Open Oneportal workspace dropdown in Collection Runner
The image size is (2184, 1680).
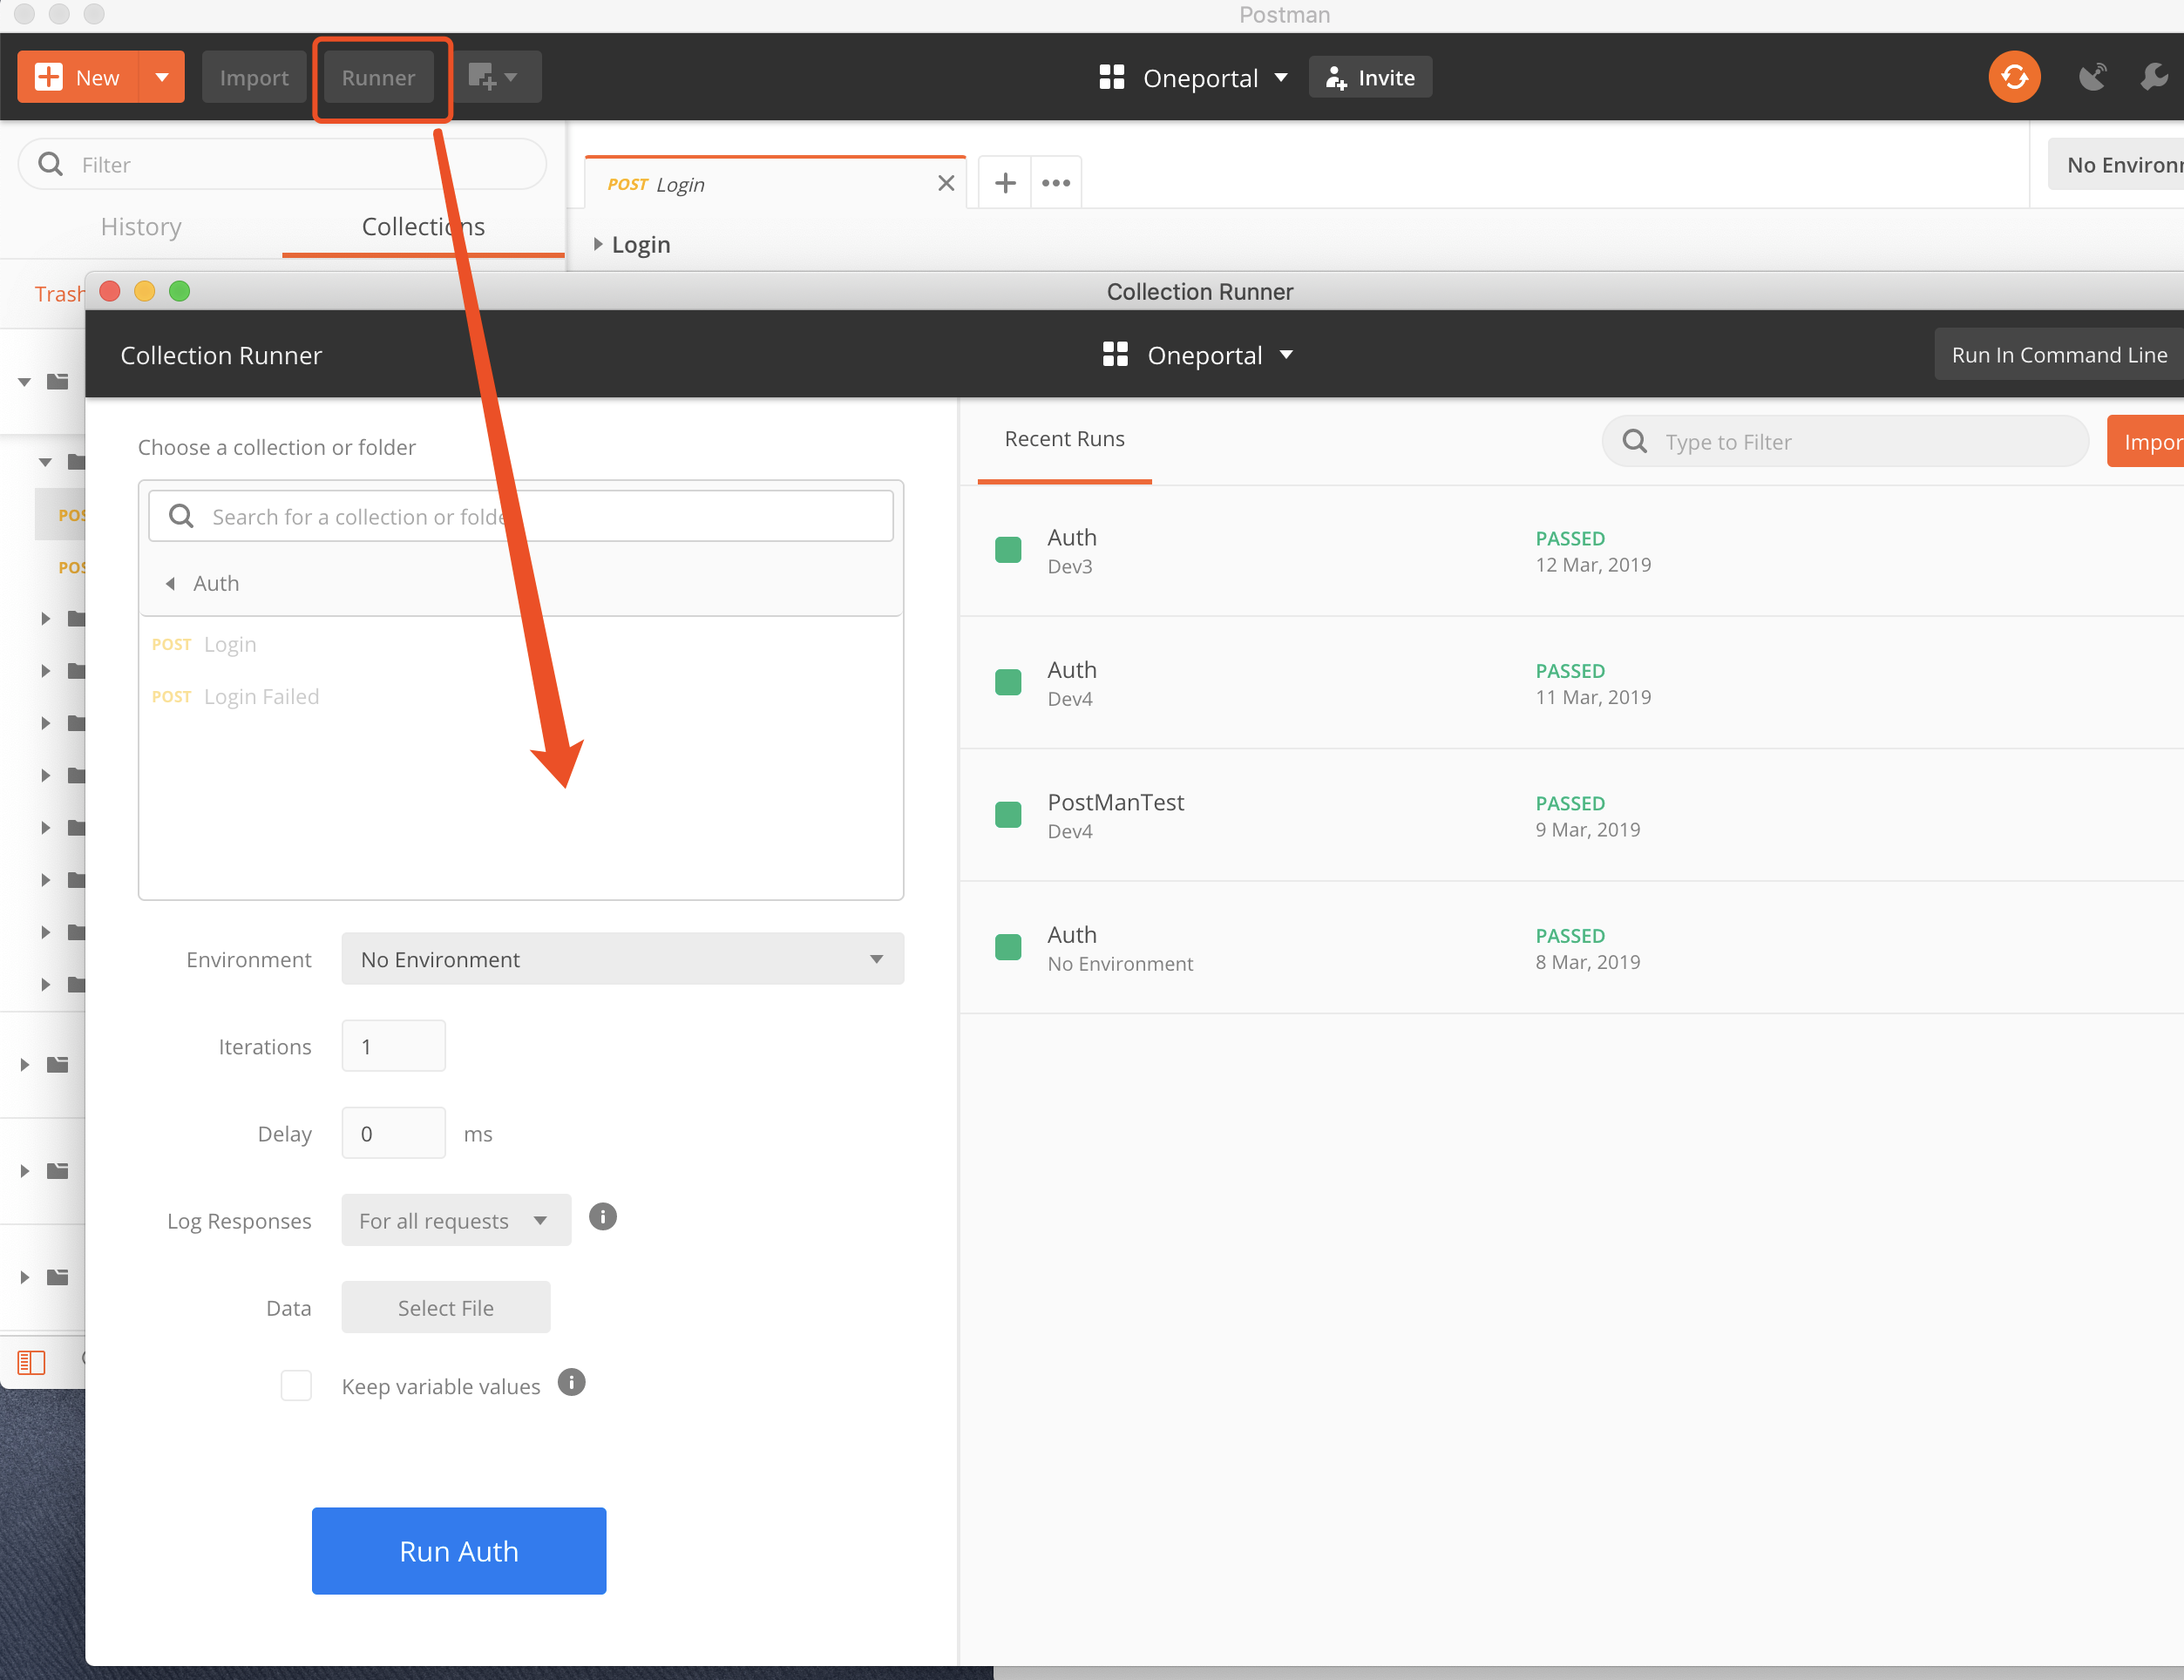[1198, 355]
